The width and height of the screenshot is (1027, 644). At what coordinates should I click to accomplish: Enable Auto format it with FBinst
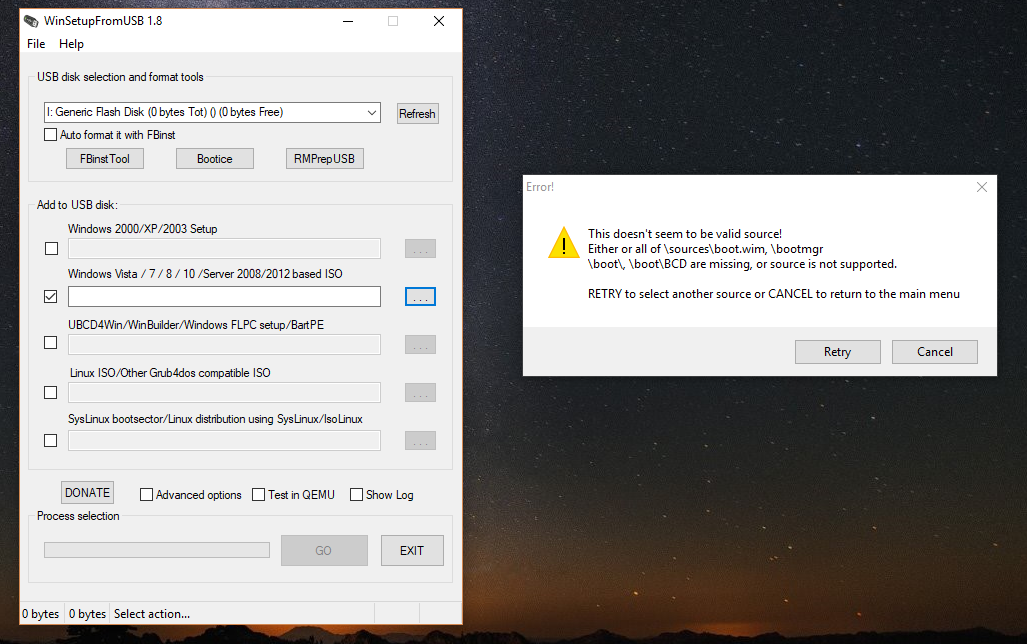[x=50, y=135]
